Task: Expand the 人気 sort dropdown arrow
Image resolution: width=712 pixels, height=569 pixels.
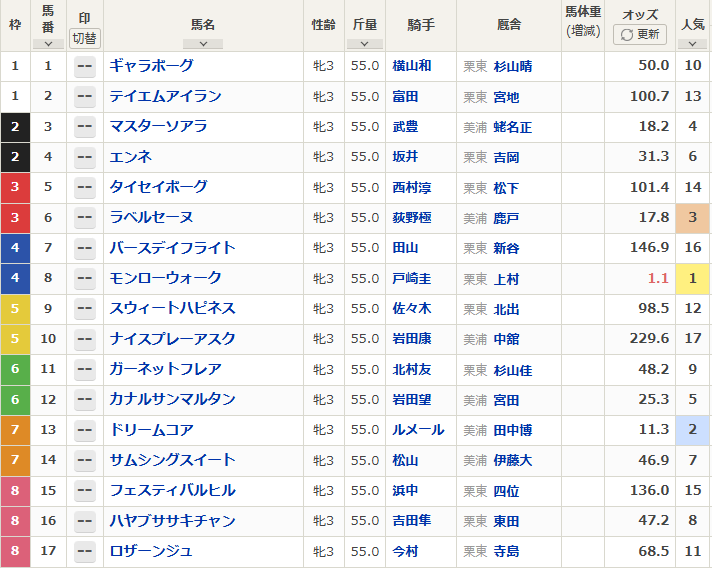Action: point(692,44)
